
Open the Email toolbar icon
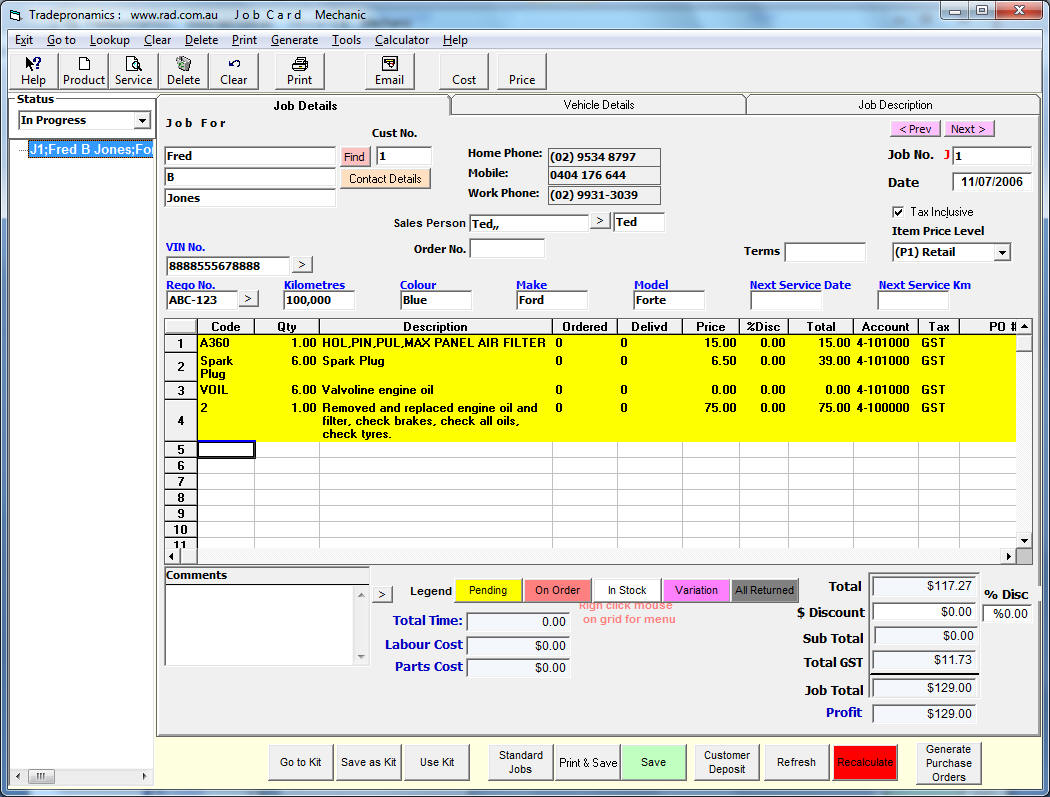point(389,71)
